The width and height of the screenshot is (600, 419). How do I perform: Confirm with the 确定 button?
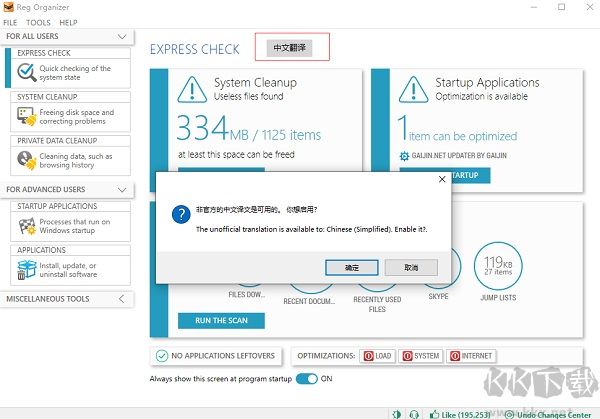point(352,267)
